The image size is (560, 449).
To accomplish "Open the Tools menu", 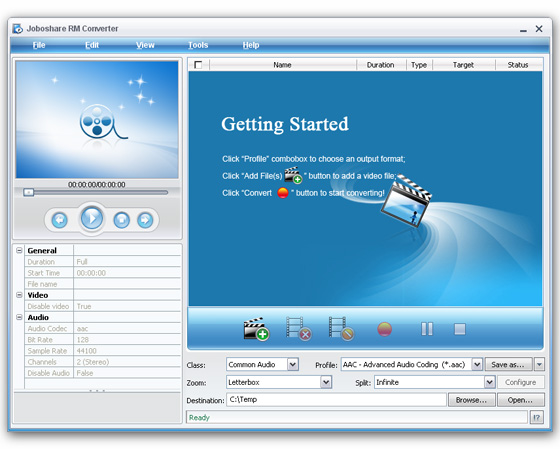I will (198, 45).
